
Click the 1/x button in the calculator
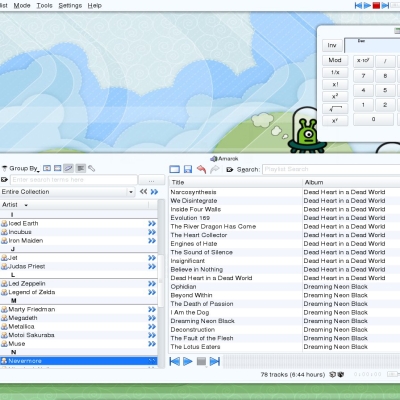point(335,72)
